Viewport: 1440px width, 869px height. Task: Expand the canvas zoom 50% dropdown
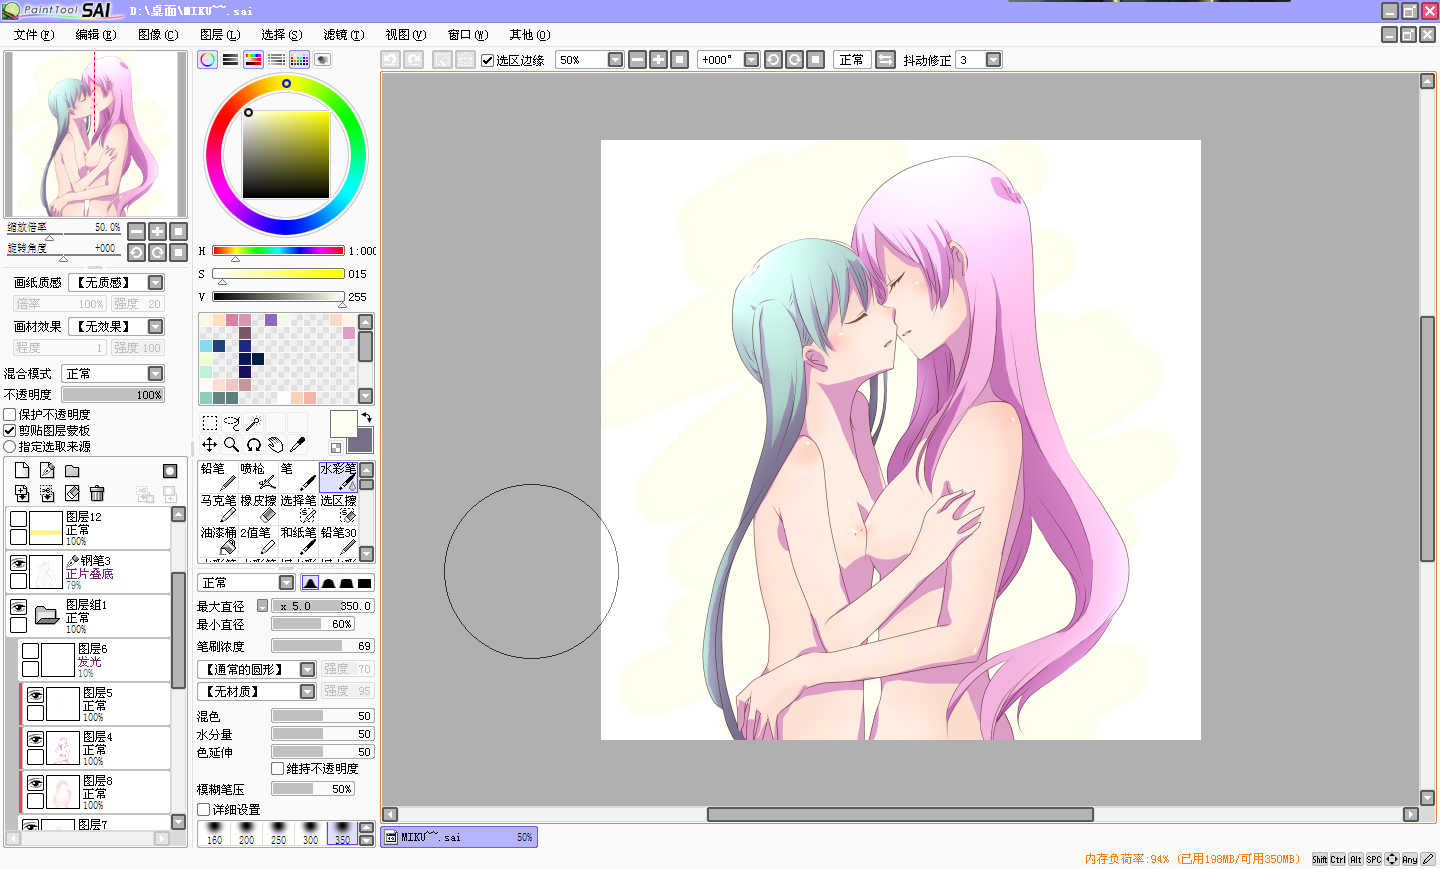(616, 60)
